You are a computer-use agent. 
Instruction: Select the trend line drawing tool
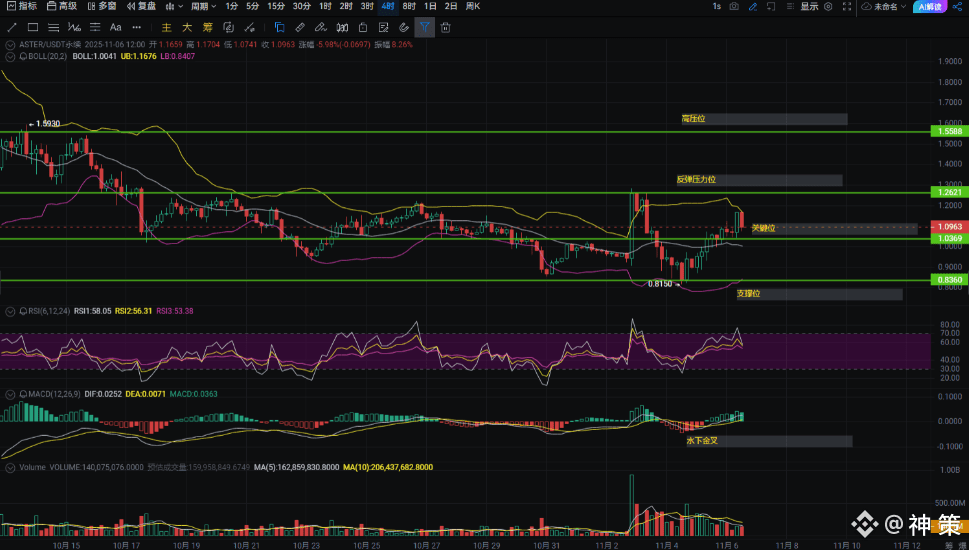pos(12,27)
